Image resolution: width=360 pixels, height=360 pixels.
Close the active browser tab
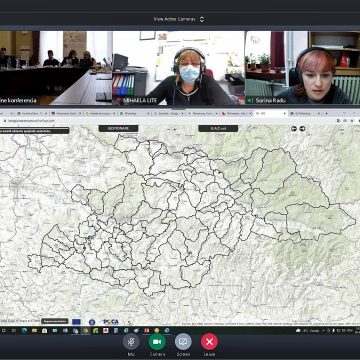pos(285,114)
